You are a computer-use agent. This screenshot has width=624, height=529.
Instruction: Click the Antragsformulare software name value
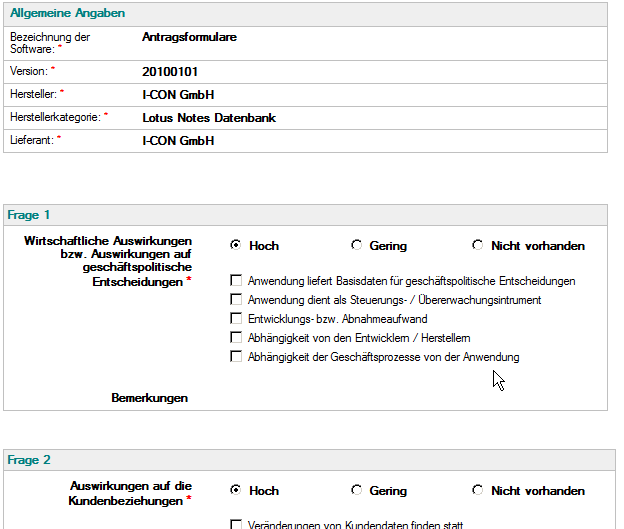pyautogui.click(x=189, y=37)
